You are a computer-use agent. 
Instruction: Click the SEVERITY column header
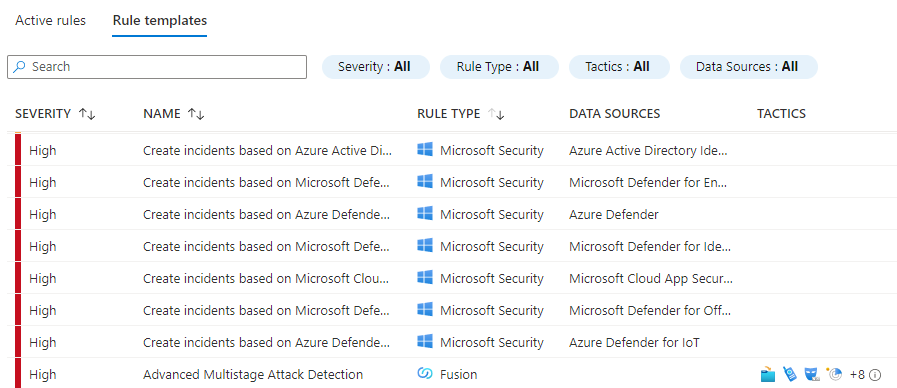click(43, 114)
